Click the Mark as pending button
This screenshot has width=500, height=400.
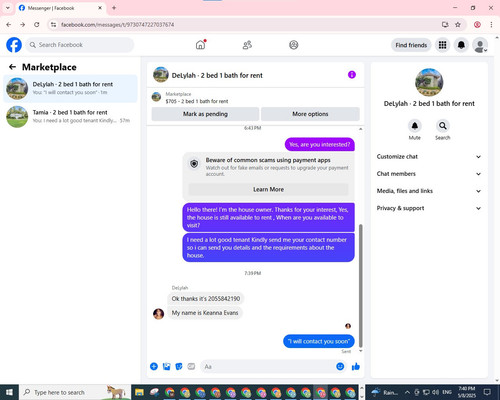click(x=205, y=114)
